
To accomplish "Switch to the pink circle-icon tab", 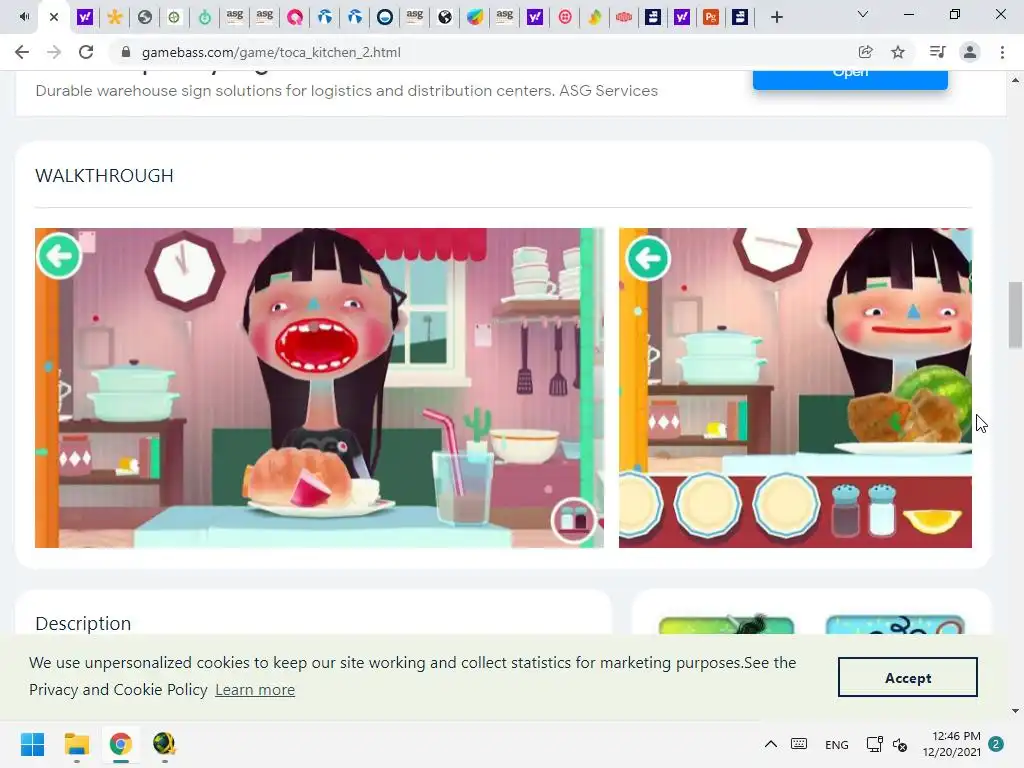I will point(565,17).
